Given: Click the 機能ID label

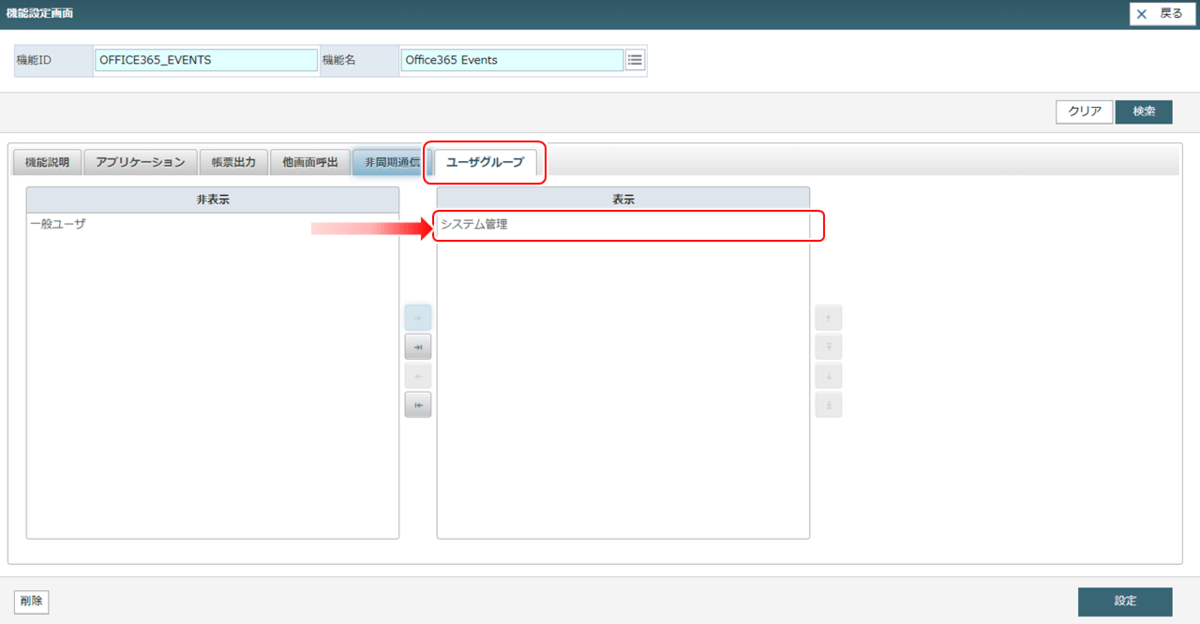Looking at the screenshot, I should click(x=34, y=60).
